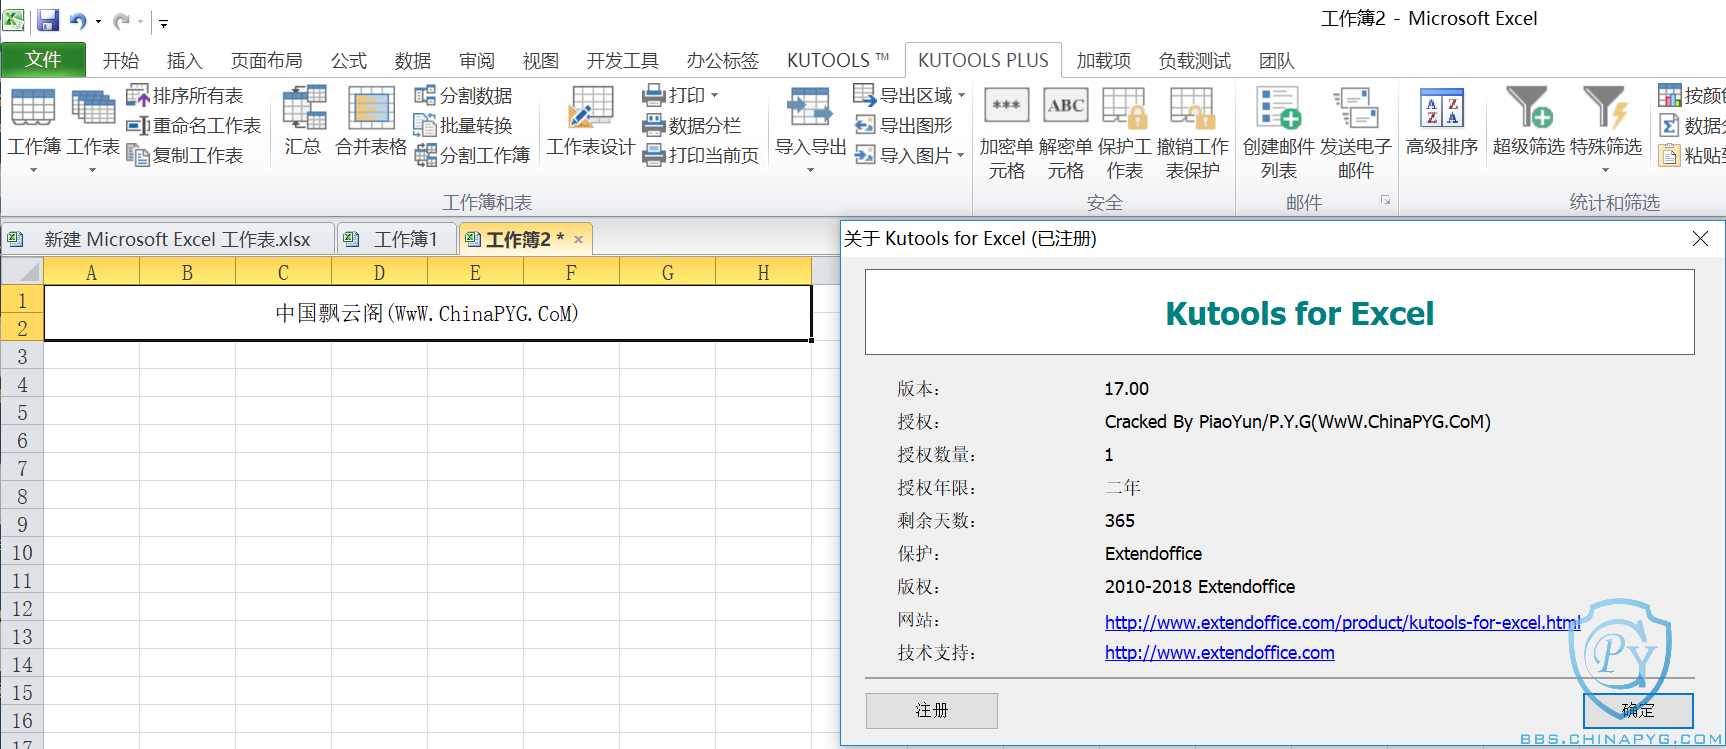Click the 确定 button in the dialog
Screen dimensions: 1726x749
click(x=1638, y=710)
